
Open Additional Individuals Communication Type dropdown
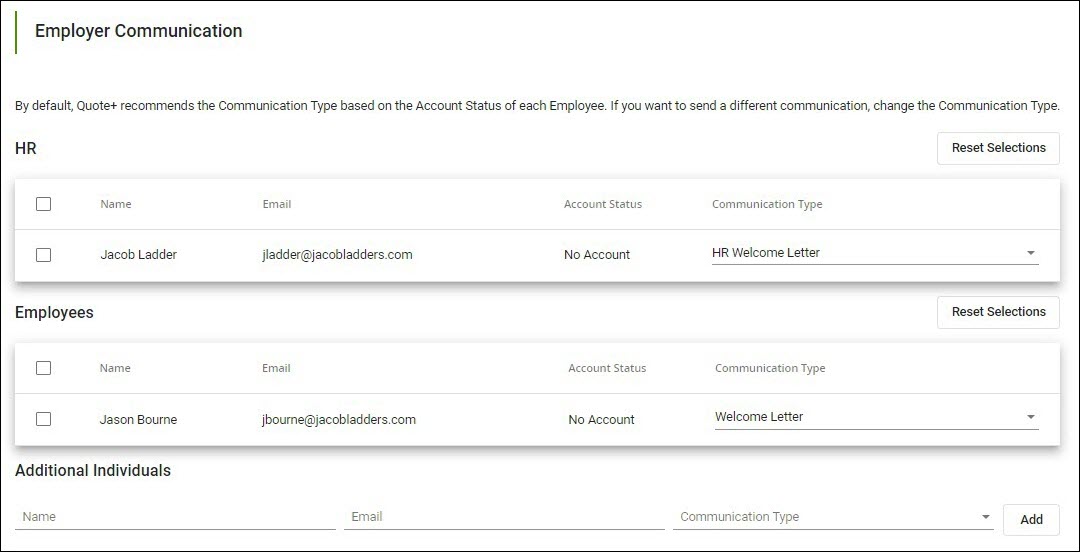[x=833, y=517]
